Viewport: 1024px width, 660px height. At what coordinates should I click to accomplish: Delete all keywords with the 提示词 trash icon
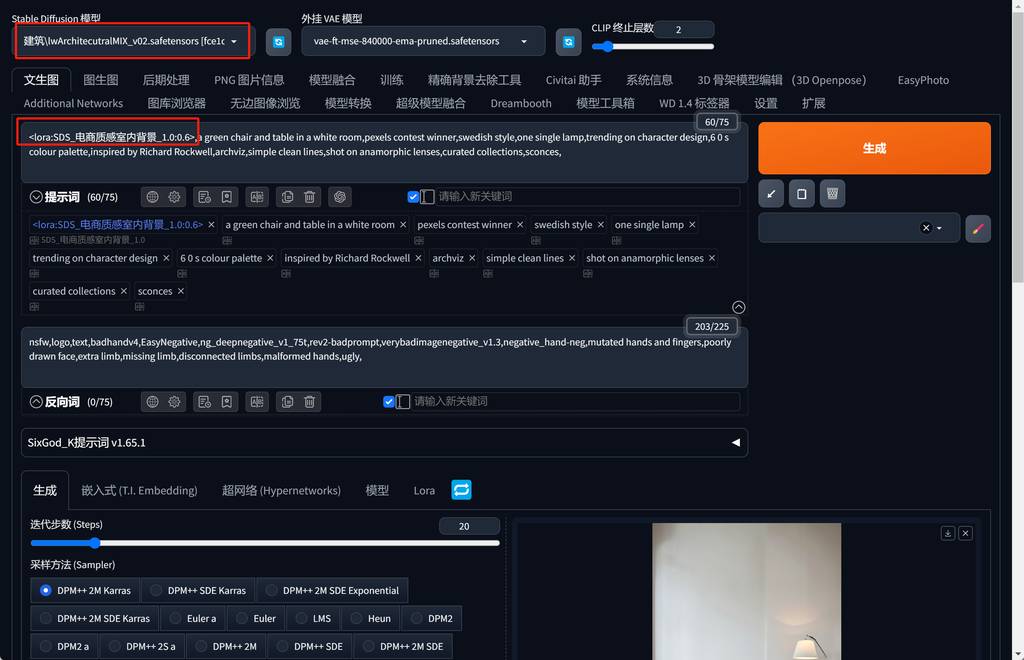(310, 197)
